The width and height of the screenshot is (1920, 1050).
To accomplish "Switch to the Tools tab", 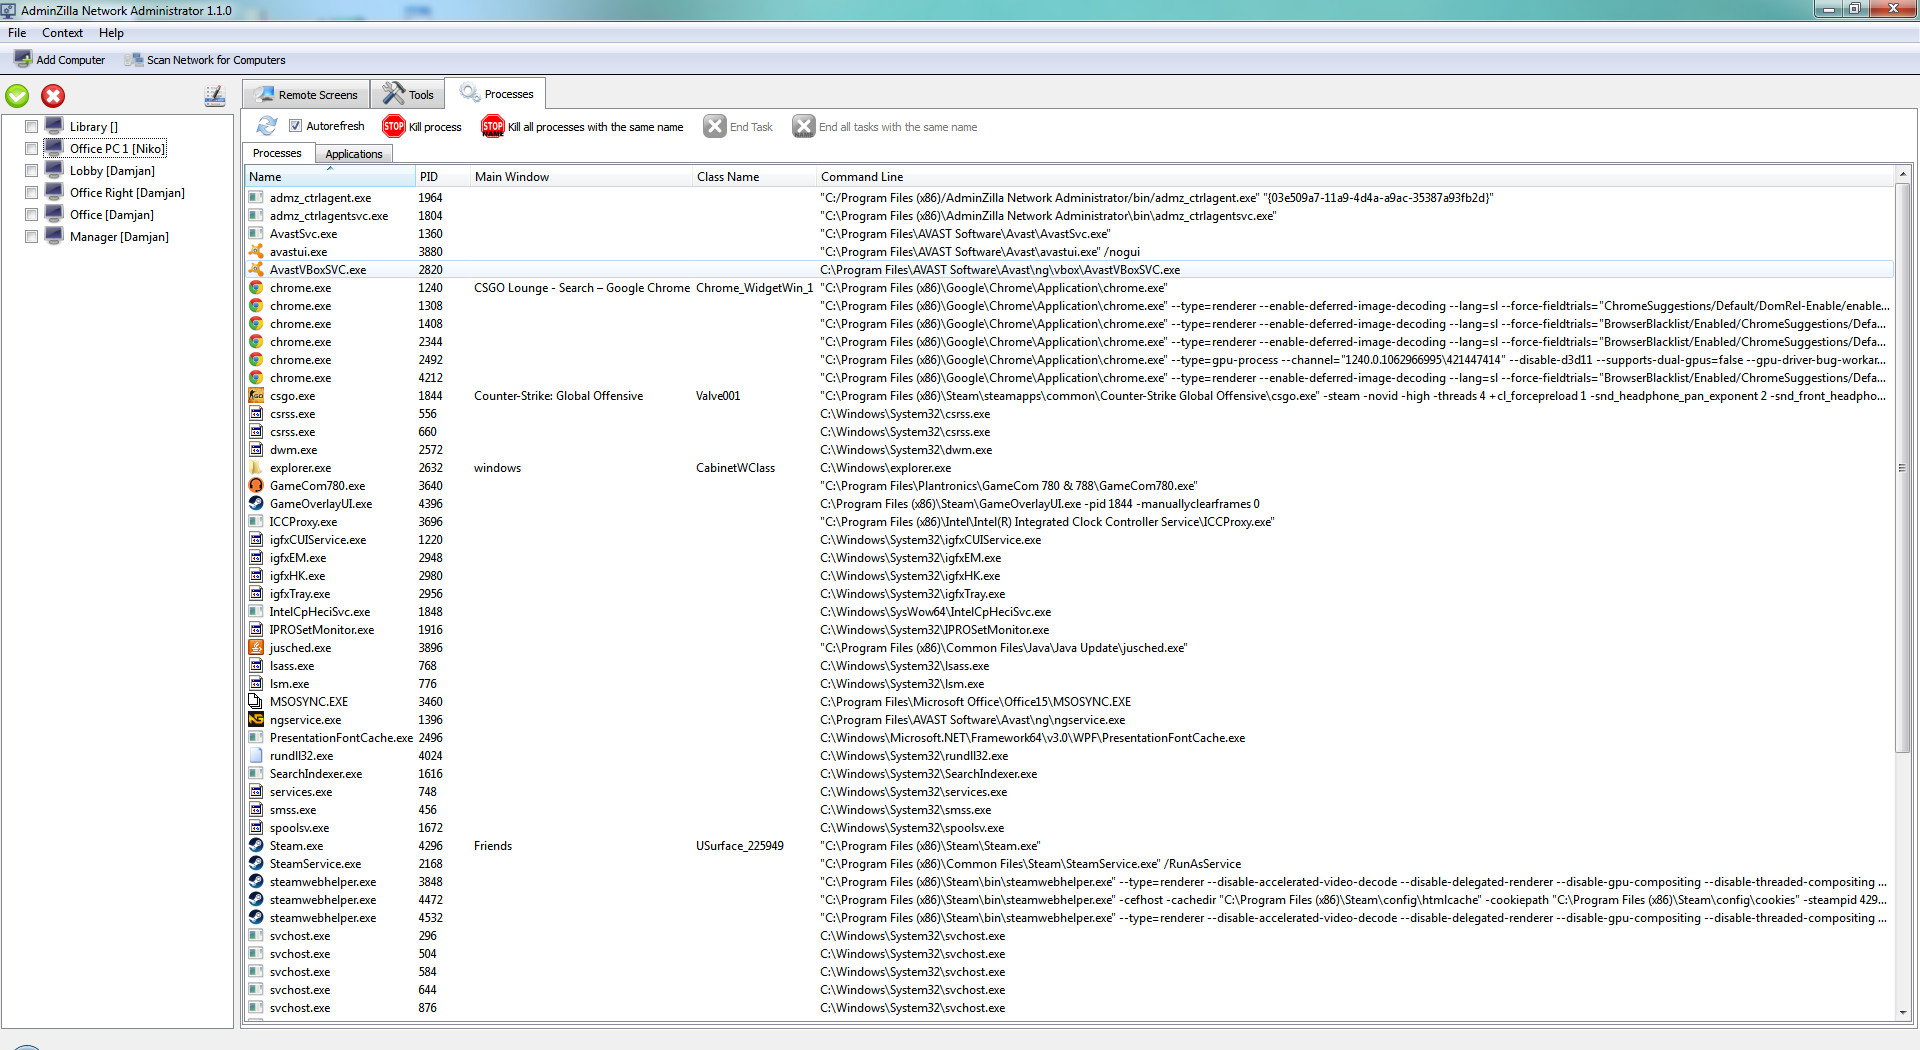I will [x=408, y=95].
